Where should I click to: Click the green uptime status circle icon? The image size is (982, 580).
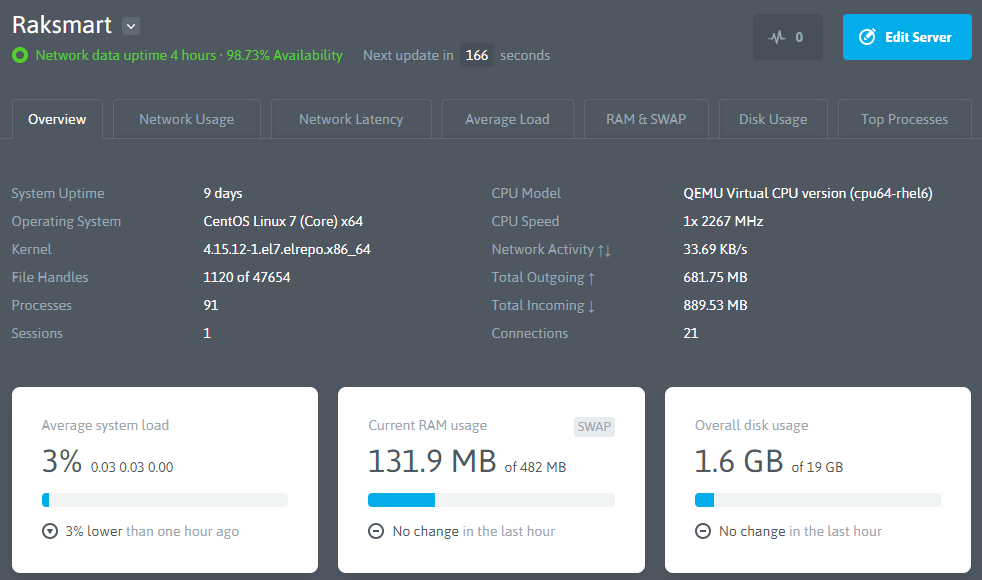[x=20, y=56]
